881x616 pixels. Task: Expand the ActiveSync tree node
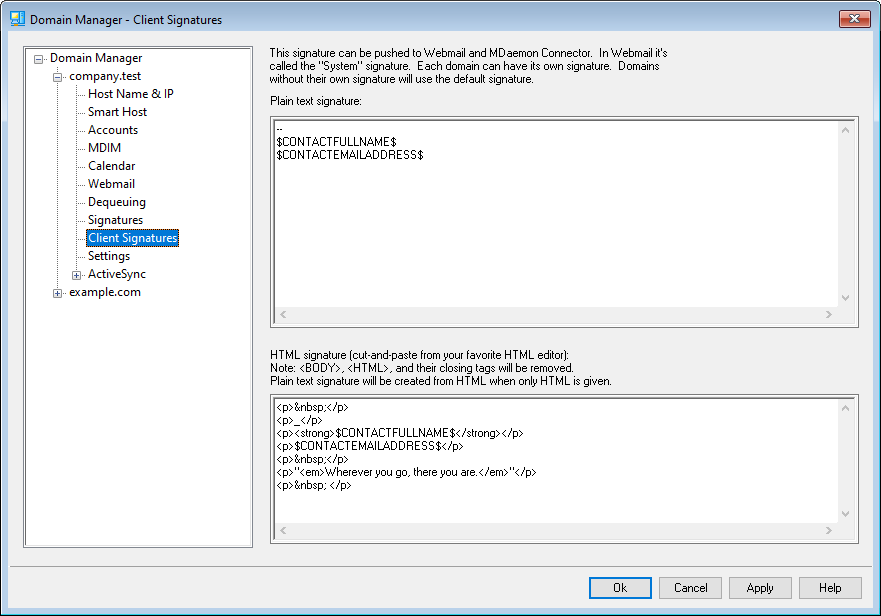point(77,275)
